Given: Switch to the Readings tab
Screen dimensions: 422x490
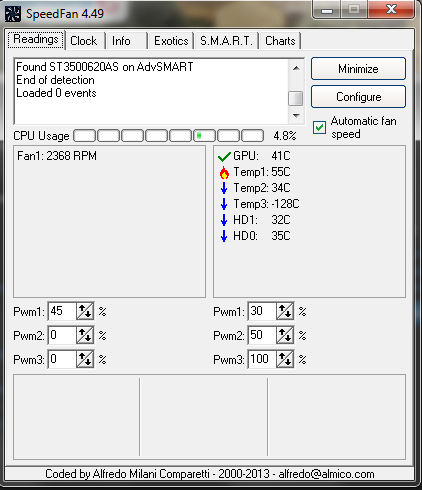Looking at the screenshot, I should pyautogui.click(x=36, y=40).
